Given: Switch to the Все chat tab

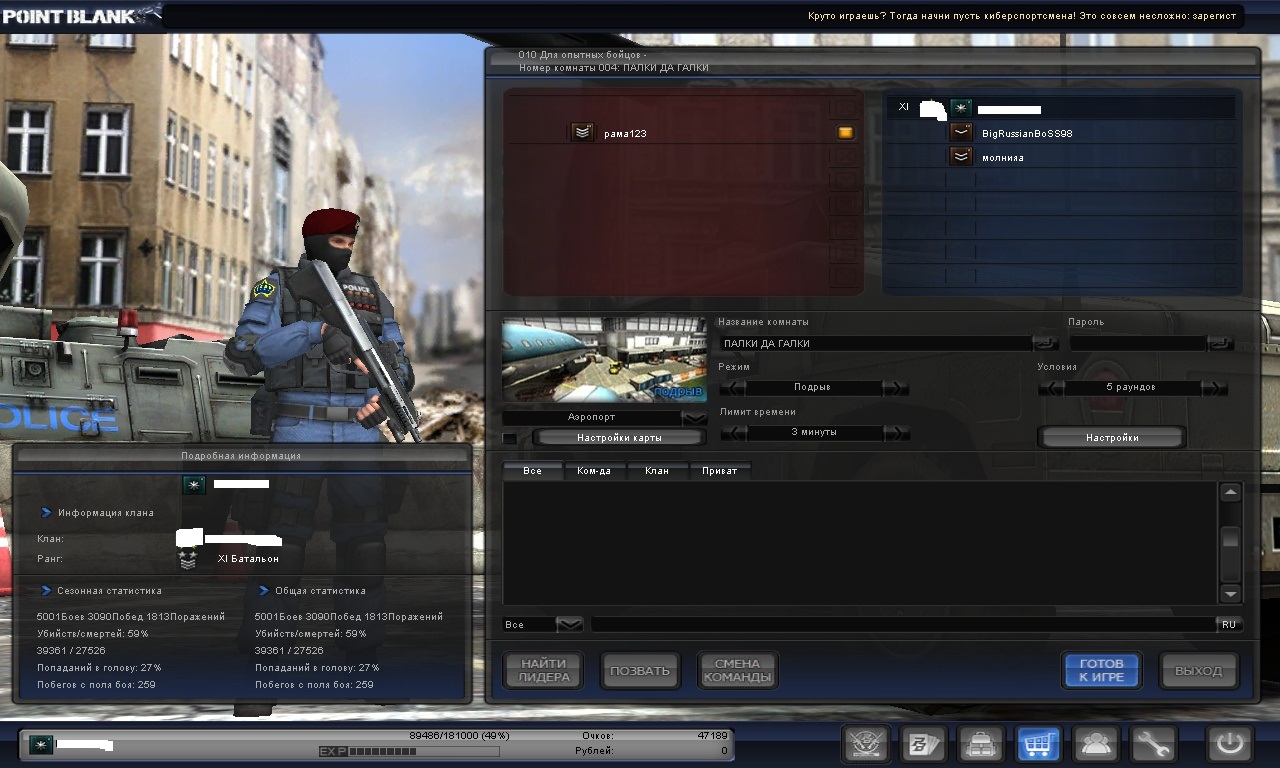Looking at the screenshot, I should tap(533, 470).
